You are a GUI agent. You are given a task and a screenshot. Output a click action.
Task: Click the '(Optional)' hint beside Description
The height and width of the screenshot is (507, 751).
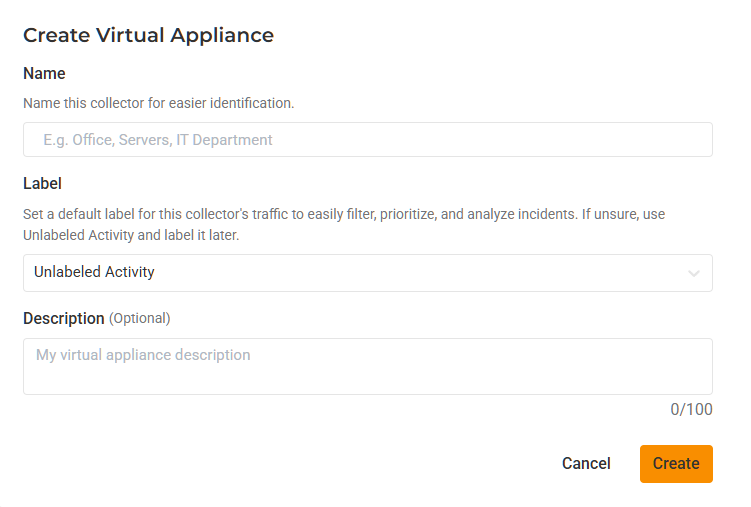140,318
